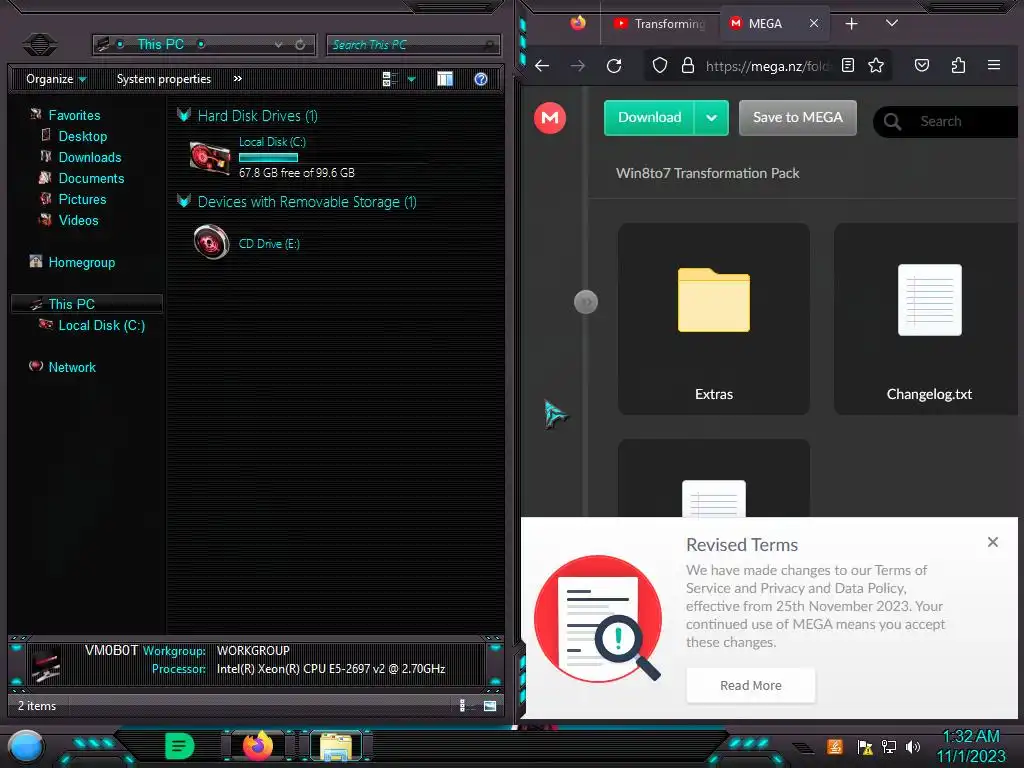The width and height of the screenshot is (1024, 768).
Task: Open the Changelog.txt file
Action: pos(926,319)
